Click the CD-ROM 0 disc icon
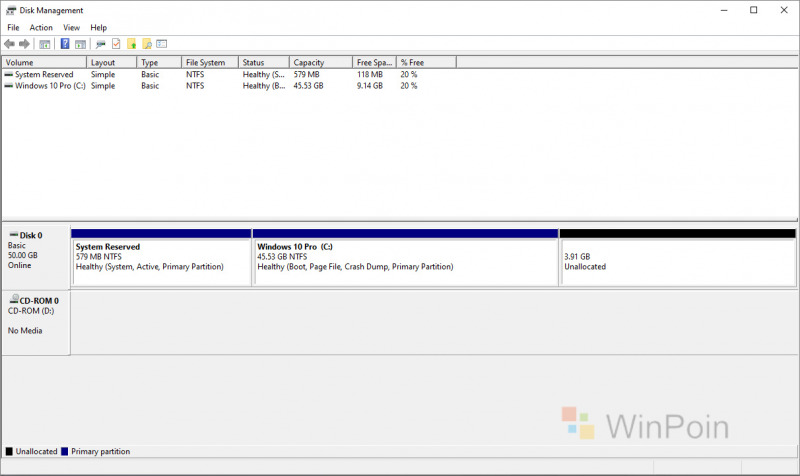The height and width of the screenshot is (476, 800). coord(14,299)
